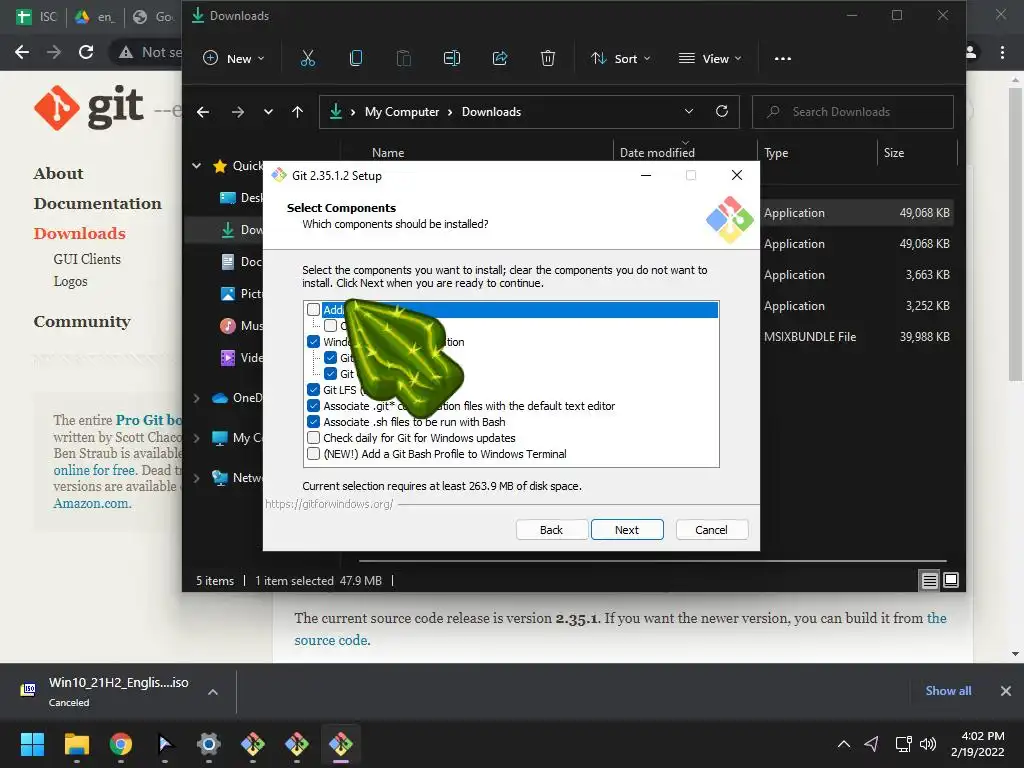Open File Explorer from the taskbar

click(x=76, y=744)
